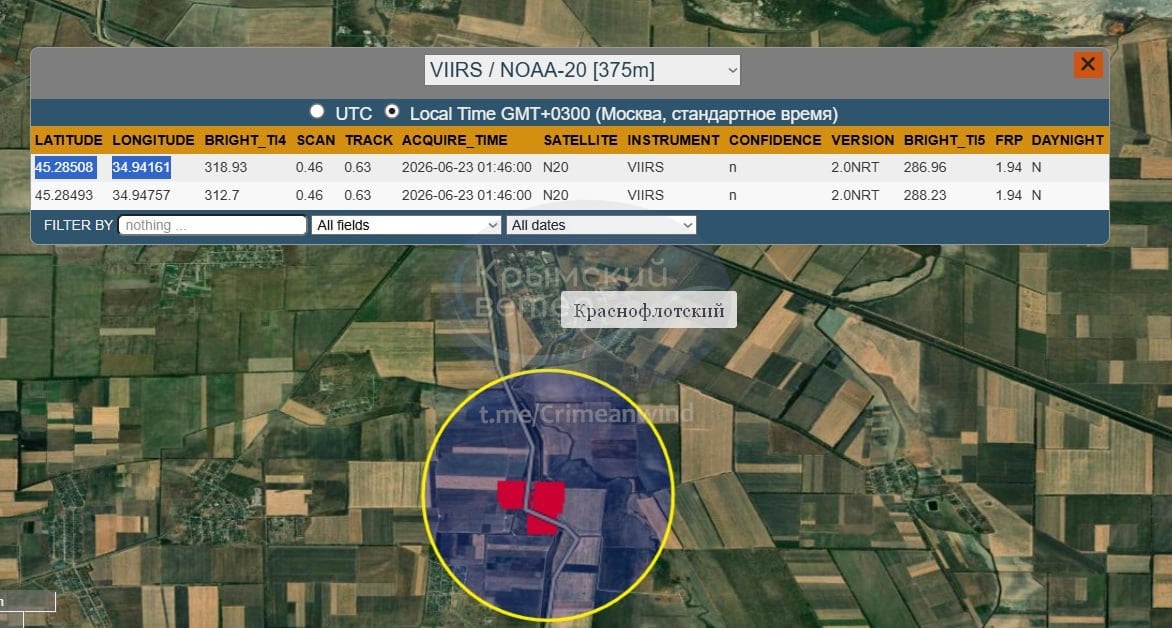Select Local Time GMT+0300 radio button
The image size is (1172, 628).
pyautogui.click(x=392, y=111)
